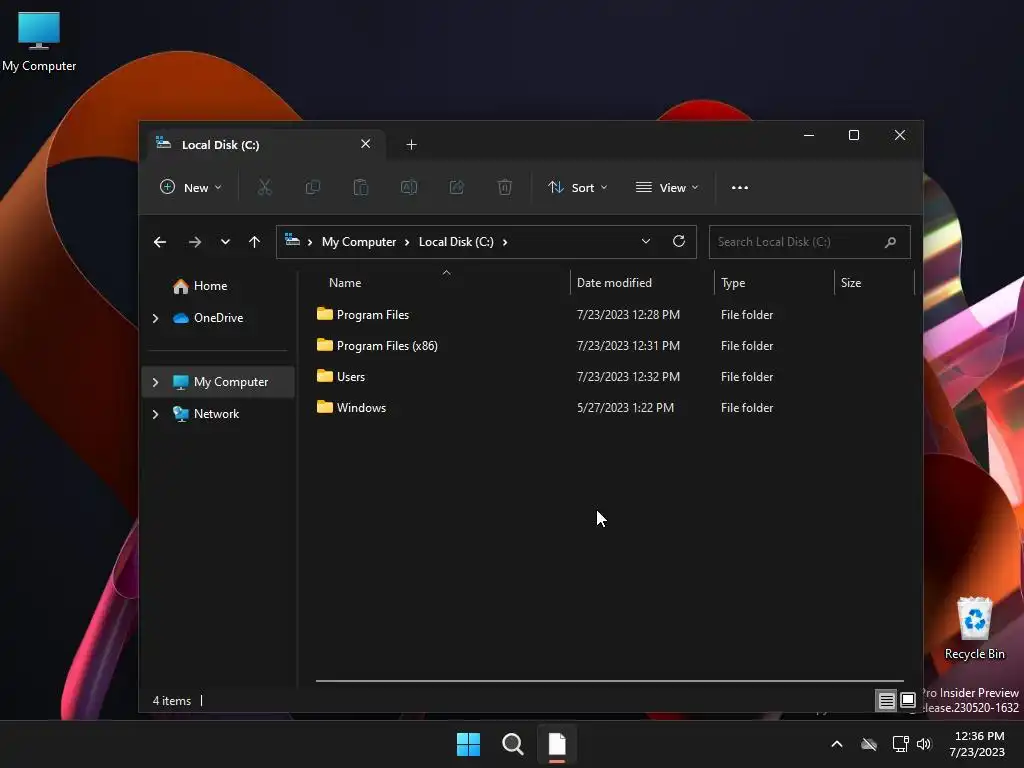Click the search magnifier in search box
Screen dimensions: 1024x768
click(890, 242)
